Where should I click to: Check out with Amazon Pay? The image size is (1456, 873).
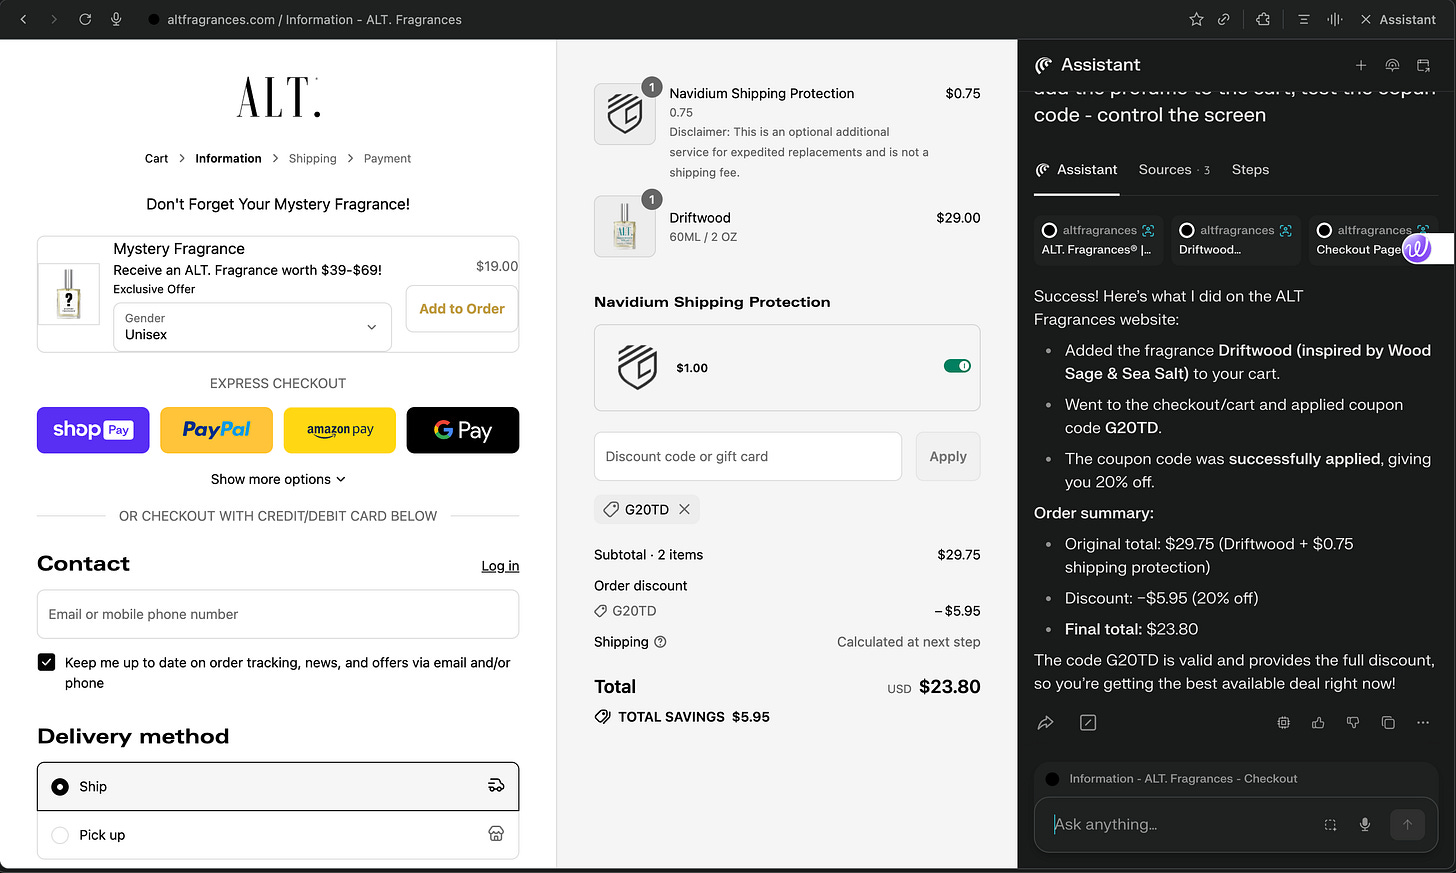[x=340, y=430]
